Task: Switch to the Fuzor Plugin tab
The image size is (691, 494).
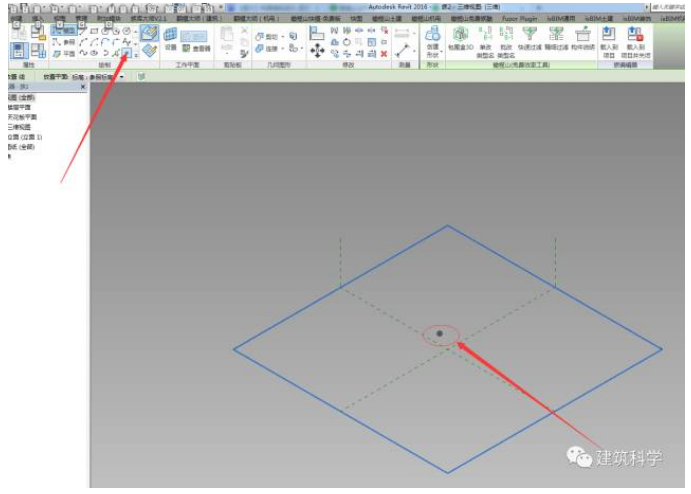Action: click(x=520, y=19)
